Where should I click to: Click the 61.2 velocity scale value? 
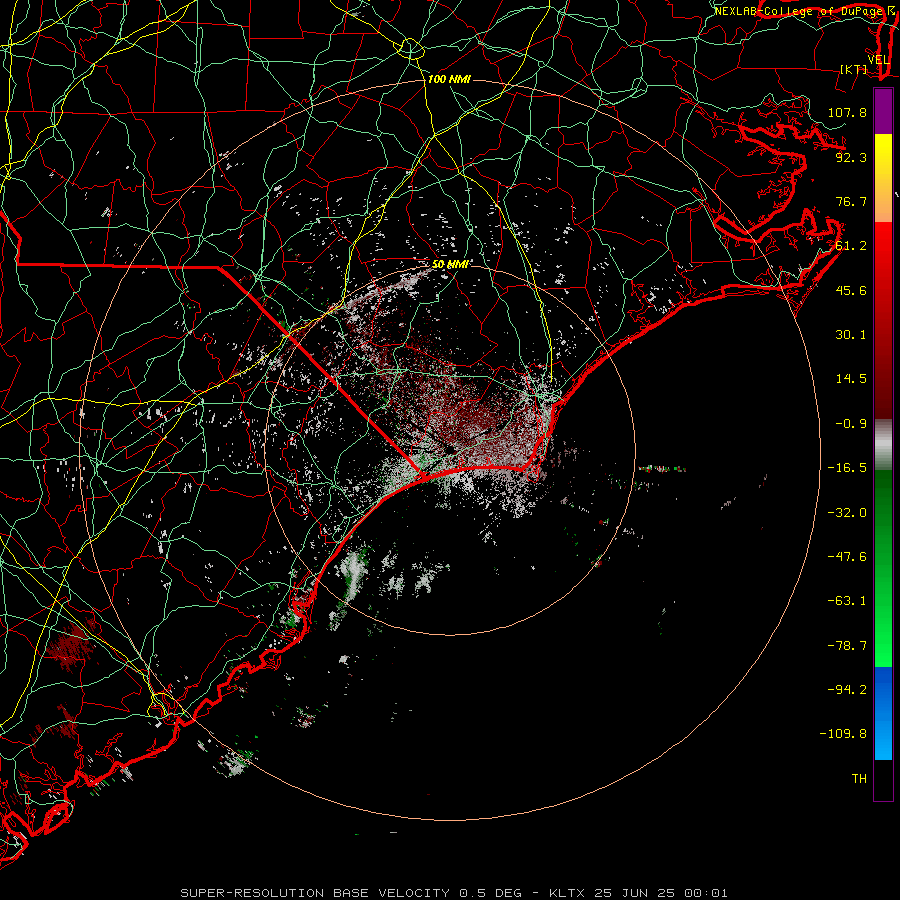[x=851, y=246]
